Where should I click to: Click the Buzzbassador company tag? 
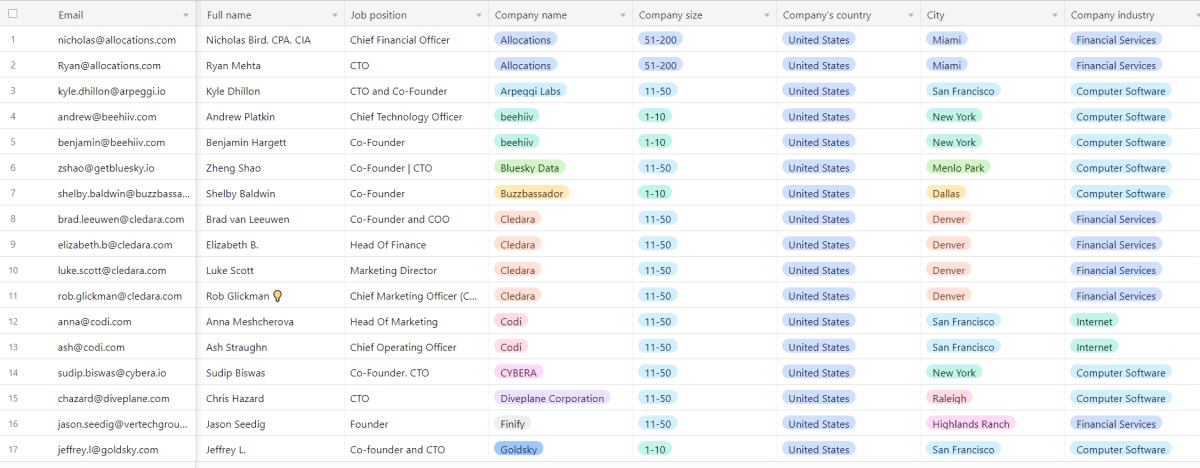pyautogui.click(x=532, y=194)
